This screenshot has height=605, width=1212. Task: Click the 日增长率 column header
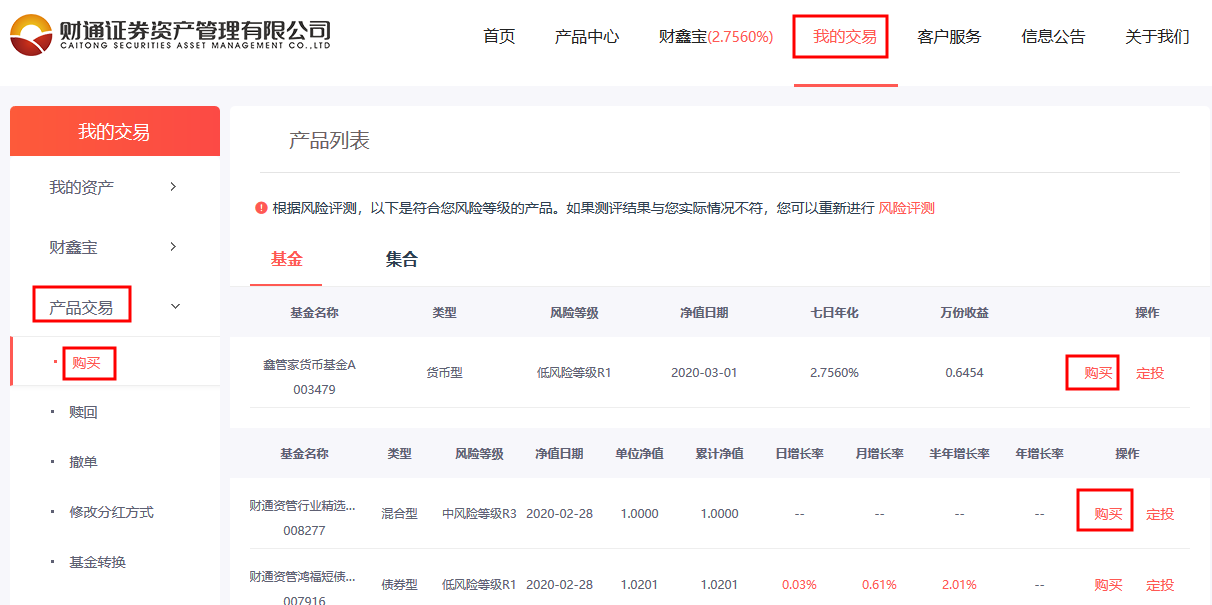[799, 454]
